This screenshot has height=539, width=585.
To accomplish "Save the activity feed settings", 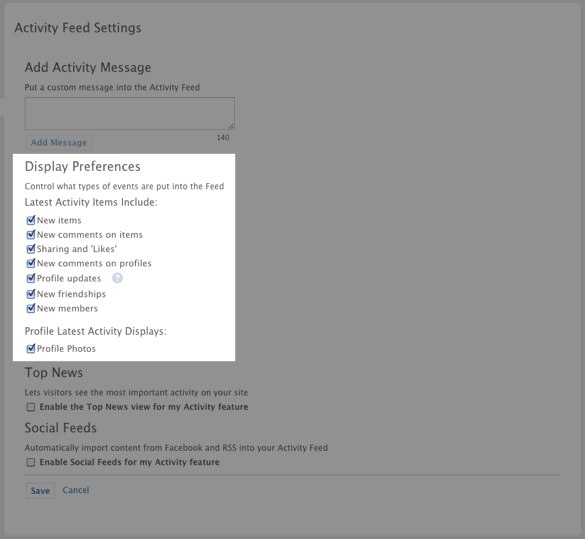I will (40, 491).
